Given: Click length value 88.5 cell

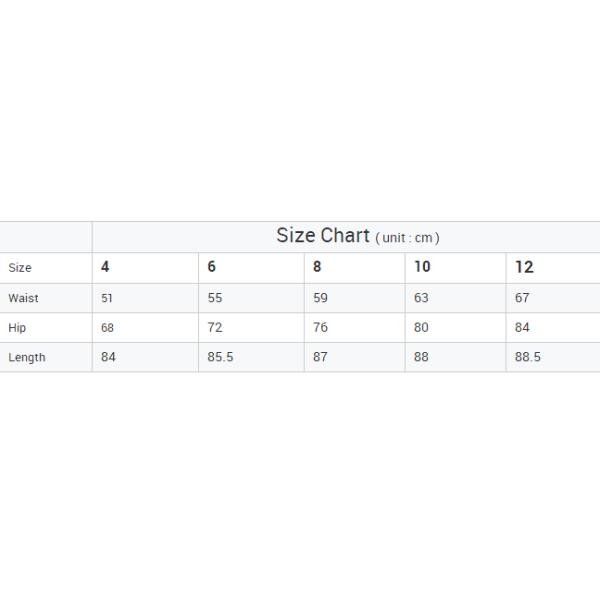Looking at the screenshot, I should click(x=528, y=358).
